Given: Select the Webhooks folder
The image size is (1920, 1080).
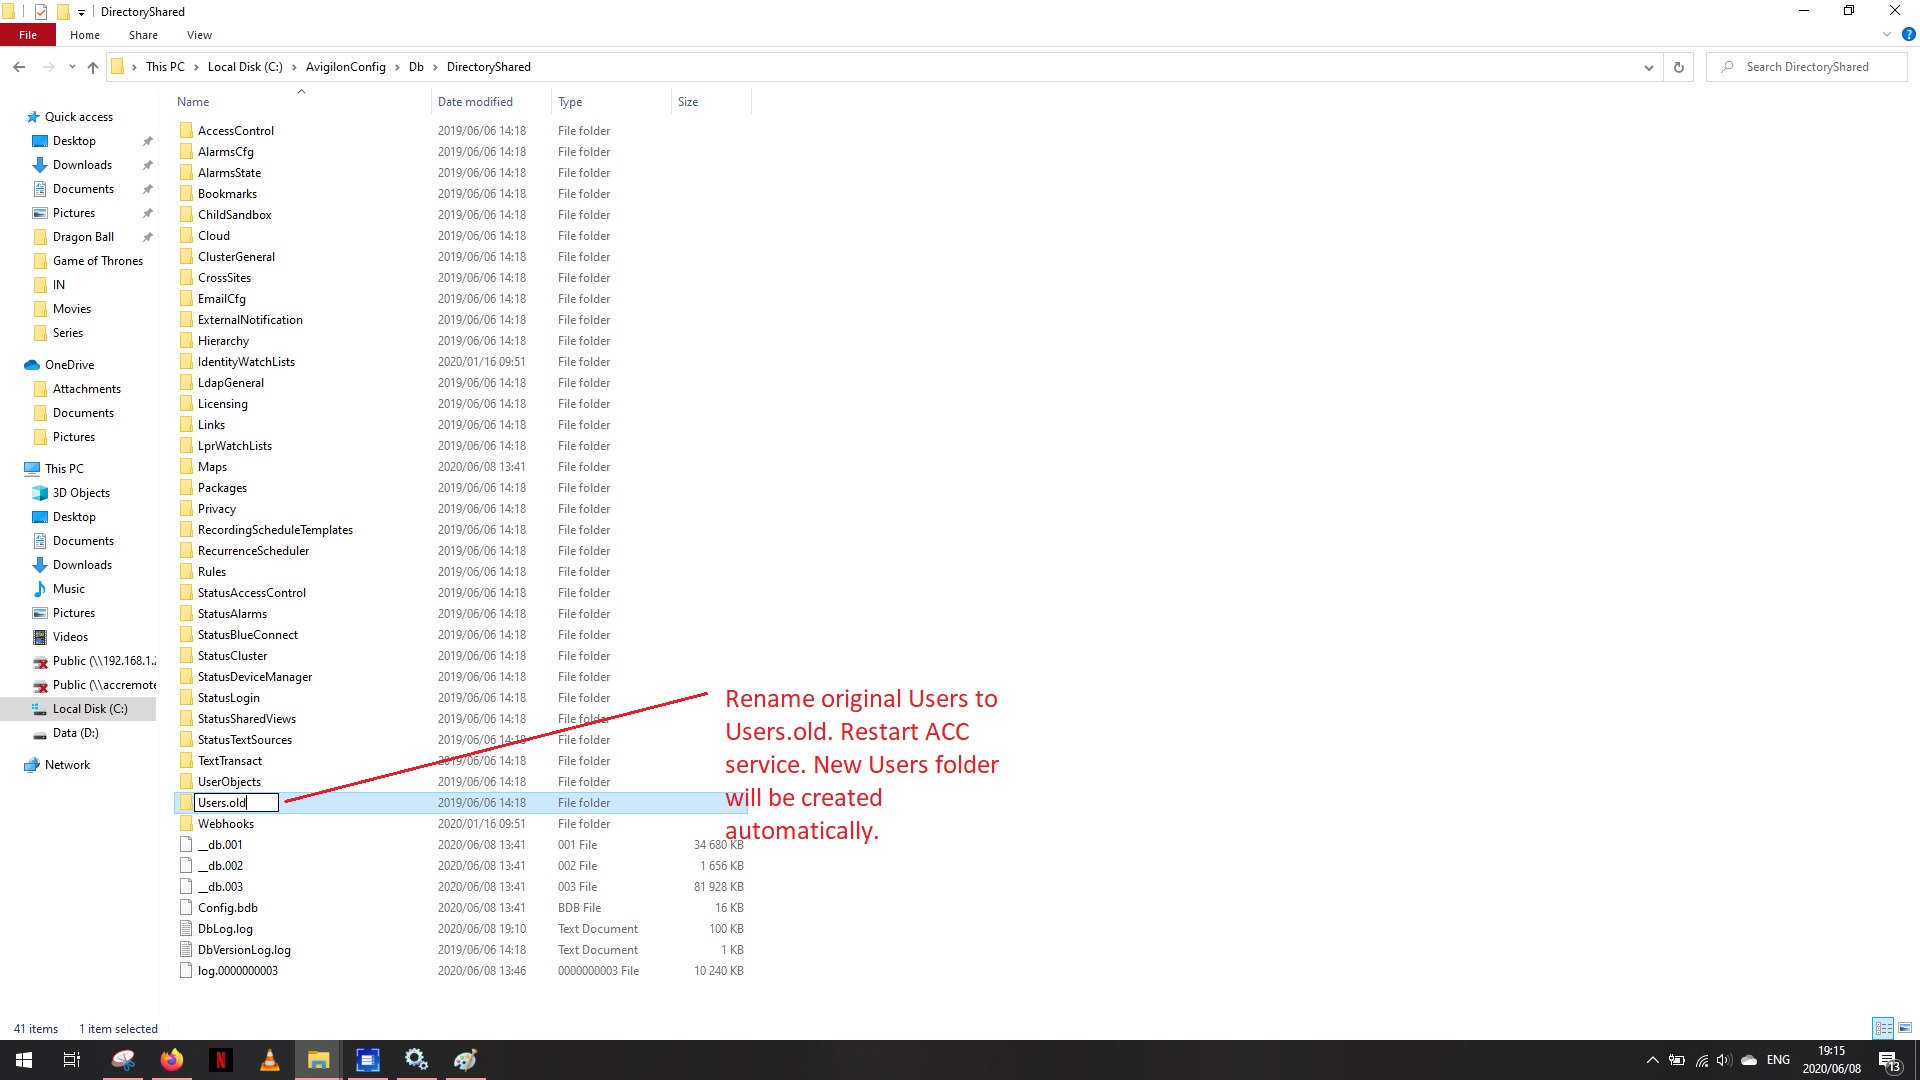Looking at the screenshot, I should 226,824.
